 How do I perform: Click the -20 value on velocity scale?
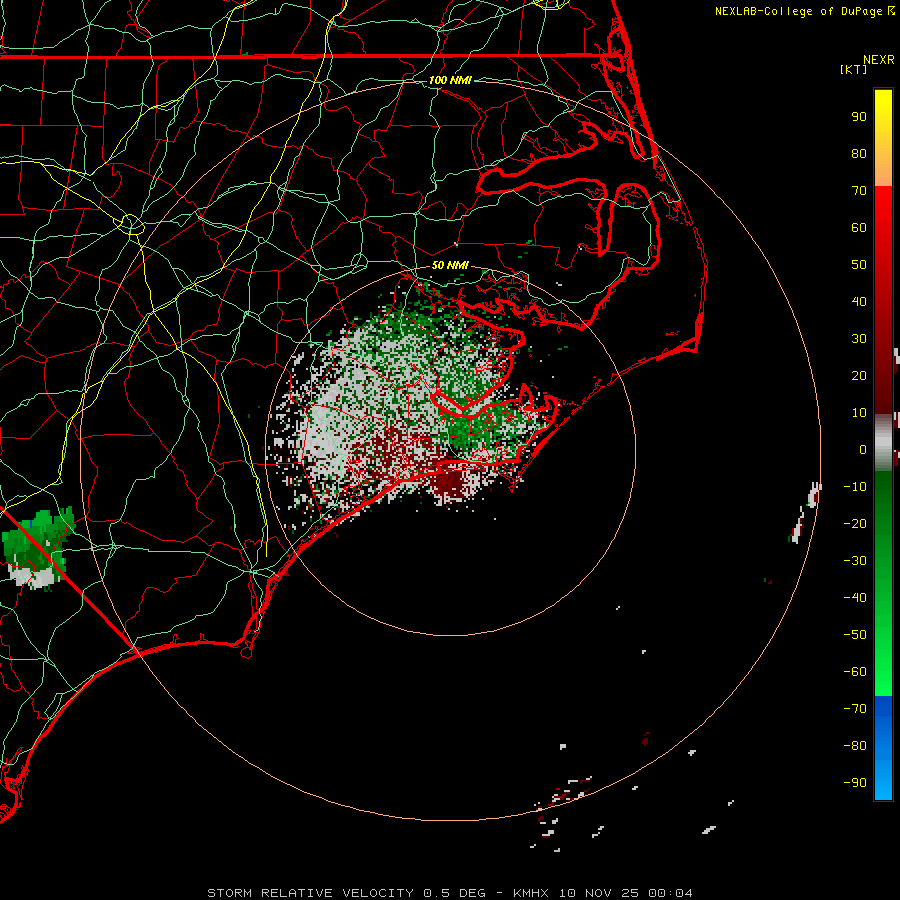coord(855,523)
